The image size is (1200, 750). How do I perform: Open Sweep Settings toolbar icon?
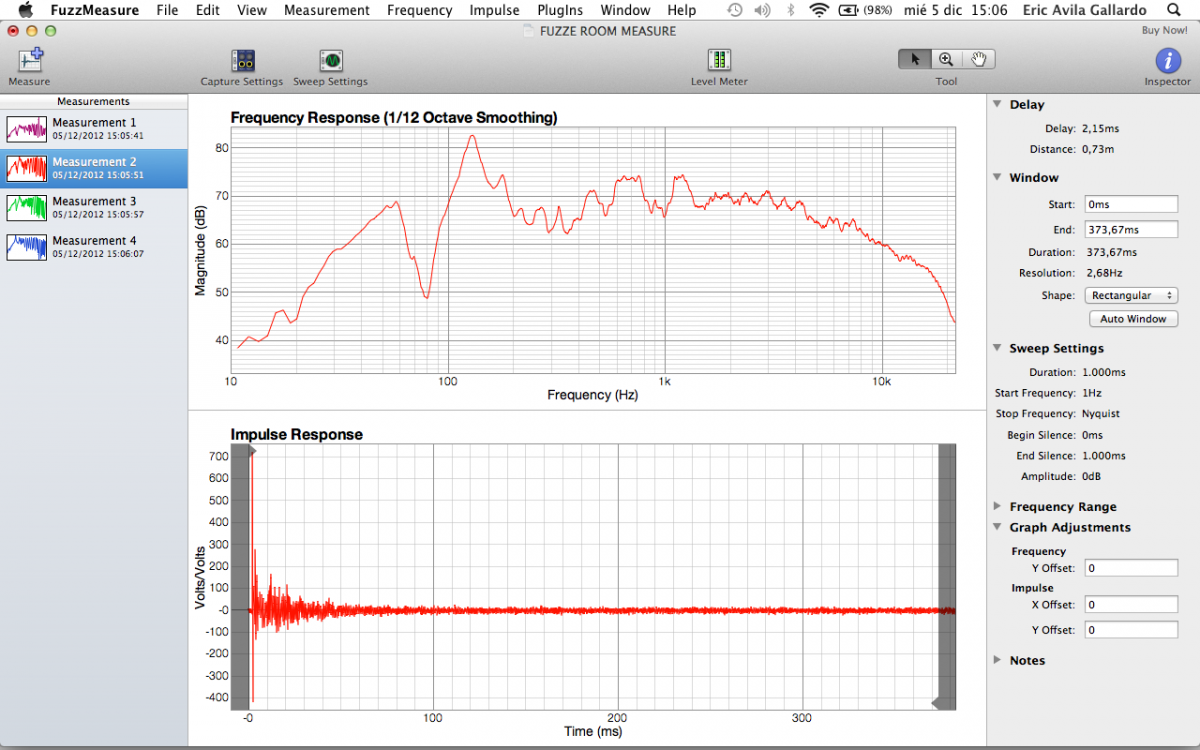tap(331, 60)
